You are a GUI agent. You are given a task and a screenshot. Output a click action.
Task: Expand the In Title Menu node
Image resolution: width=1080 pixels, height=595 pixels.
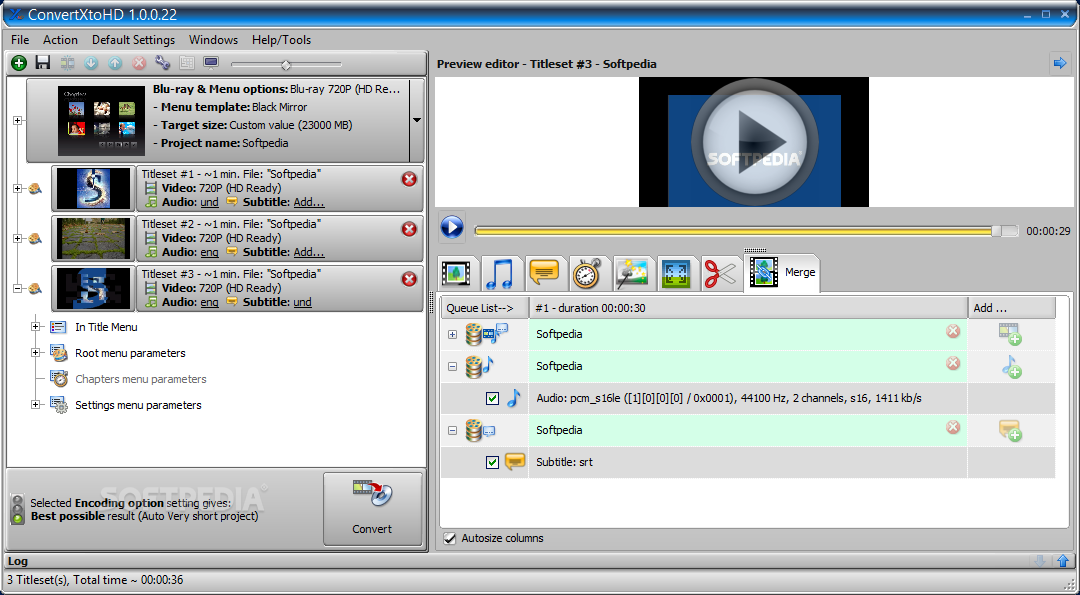point(35,327)
